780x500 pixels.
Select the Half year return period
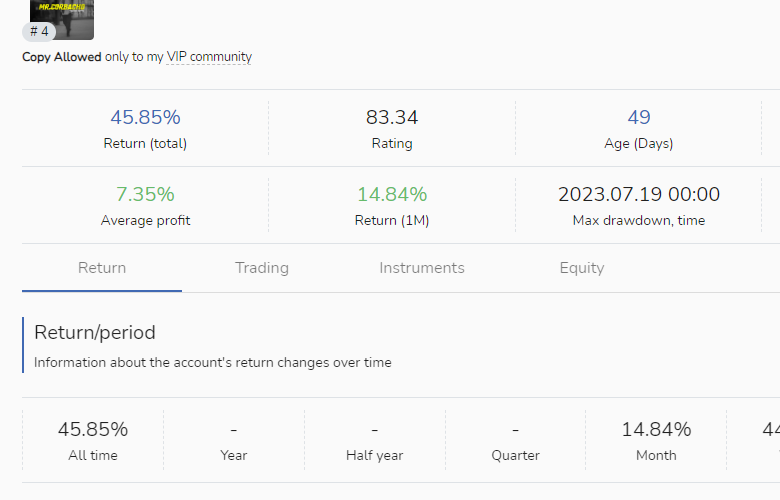pos(375,440)
